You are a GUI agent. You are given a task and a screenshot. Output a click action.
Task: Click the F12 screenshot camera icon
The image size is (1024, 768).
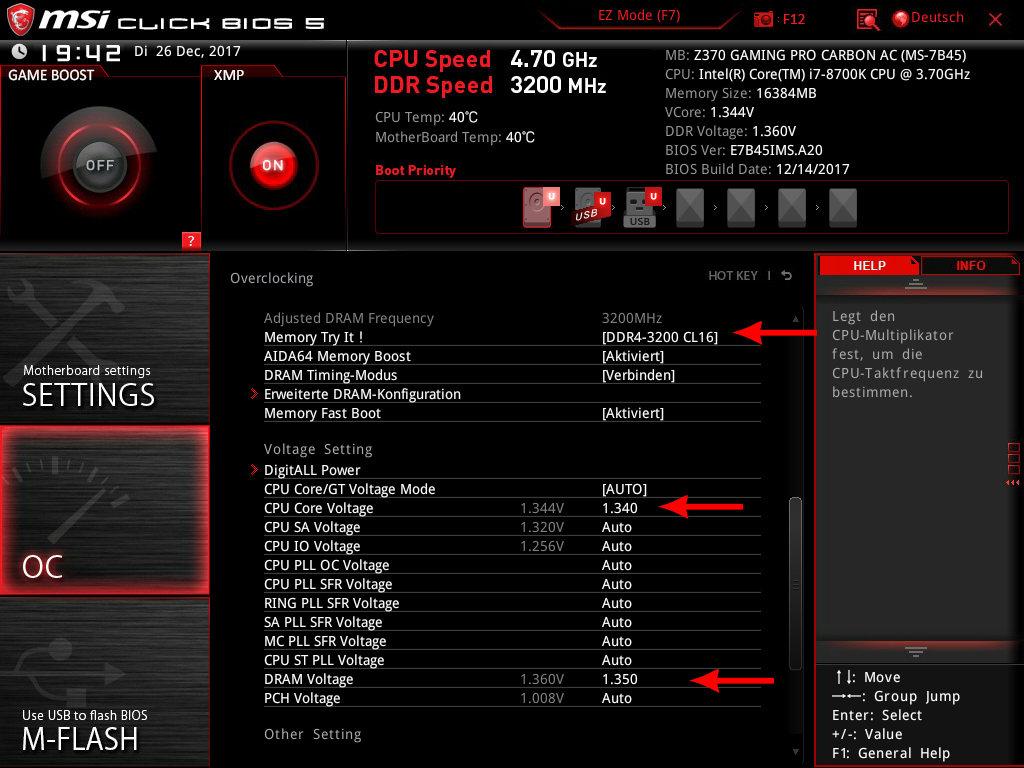tap(763, 19)
